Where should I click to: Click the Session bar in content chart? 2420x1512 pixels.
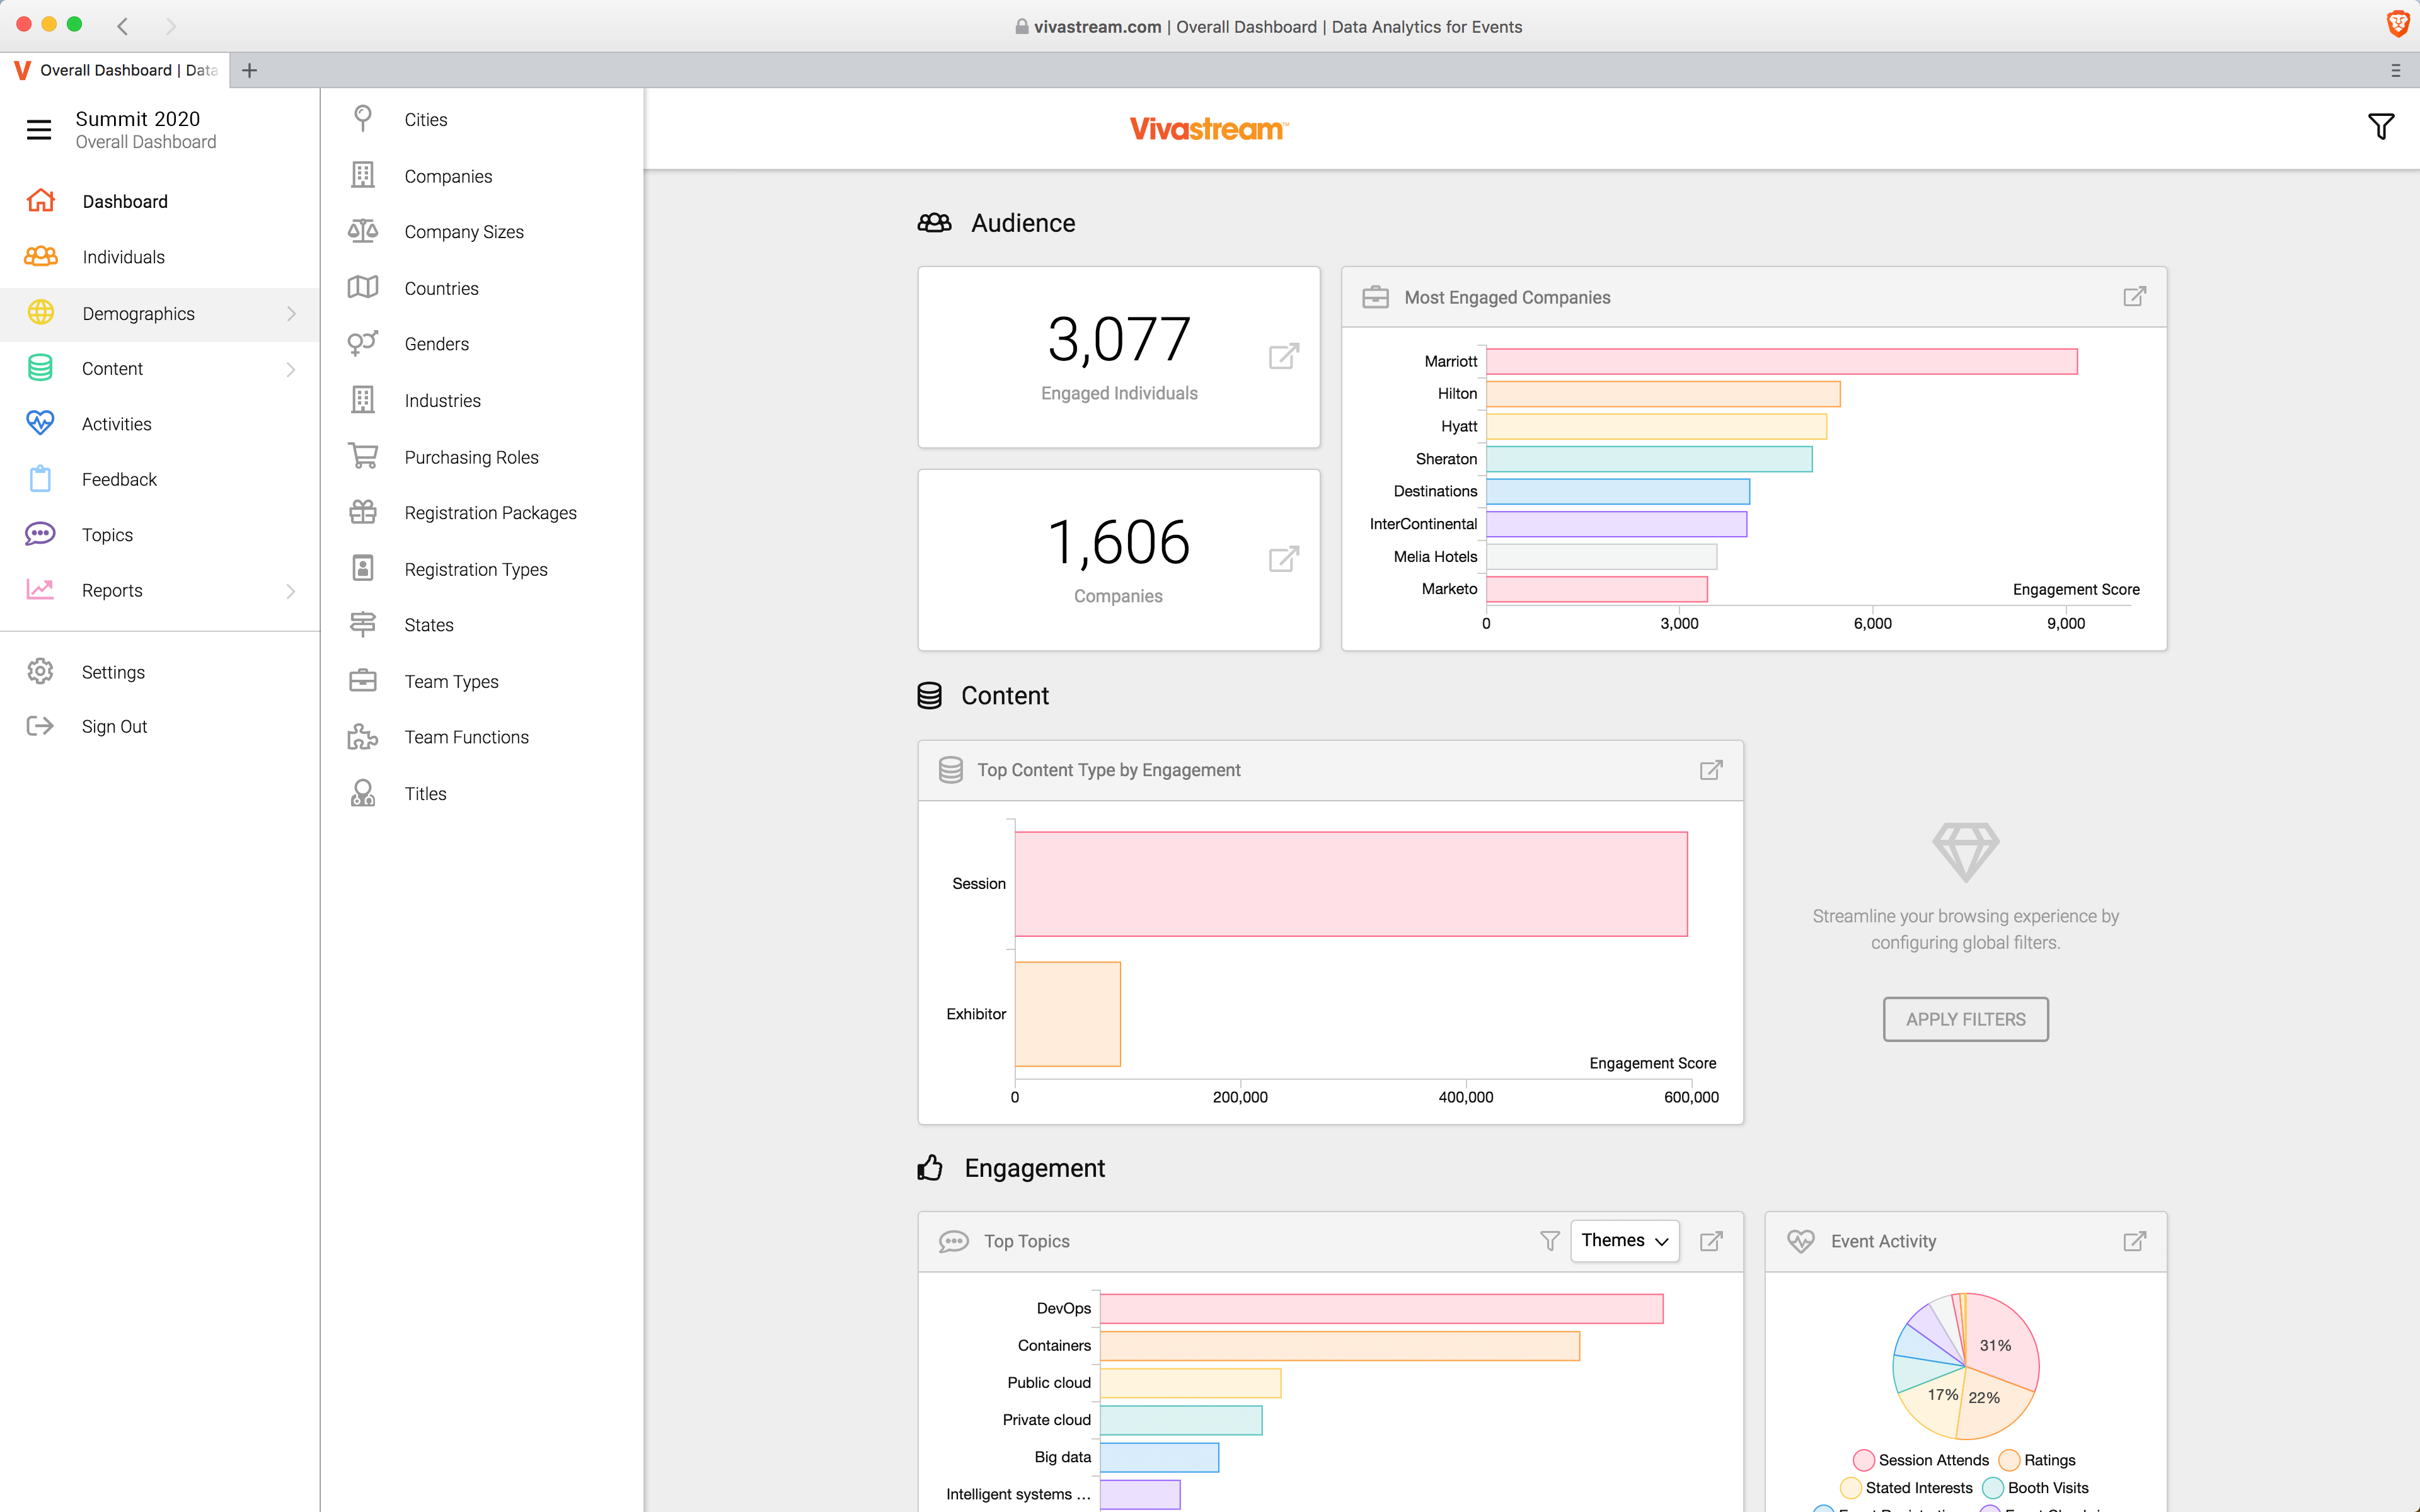pos(1351,884)
